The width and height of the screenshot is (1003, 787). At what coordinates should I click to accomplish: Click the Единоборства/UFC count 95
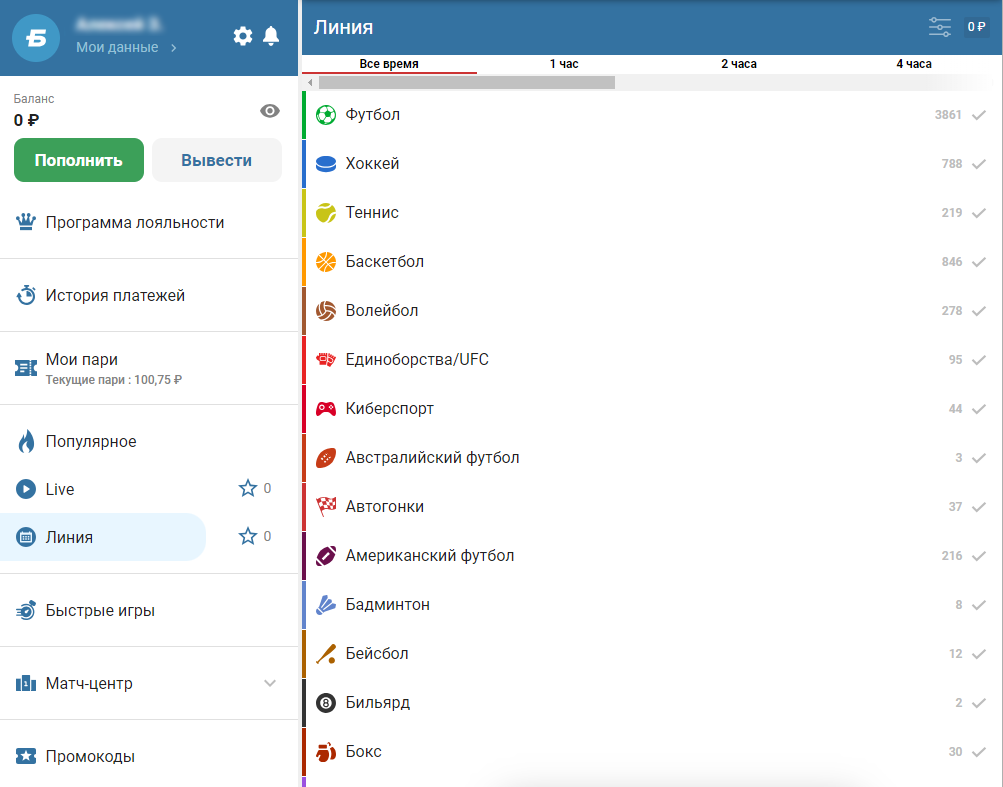click(x=955, y=360)
